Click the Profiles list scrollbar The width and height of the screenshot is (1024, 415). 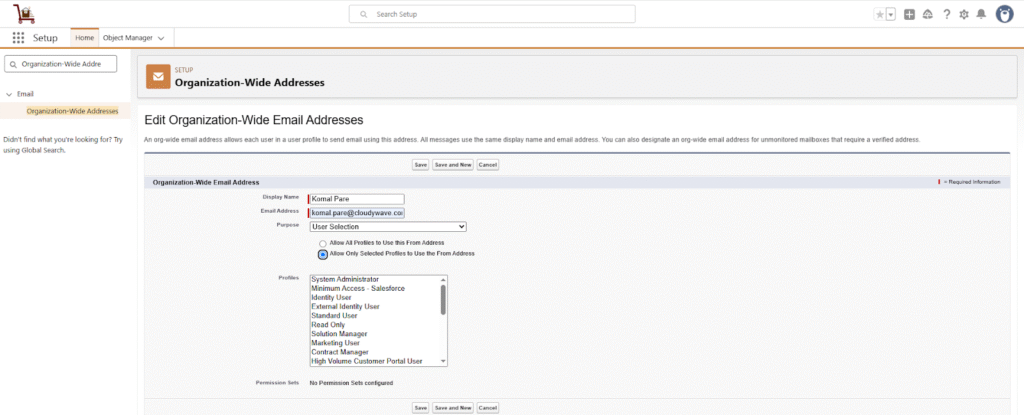pos(443,300)
